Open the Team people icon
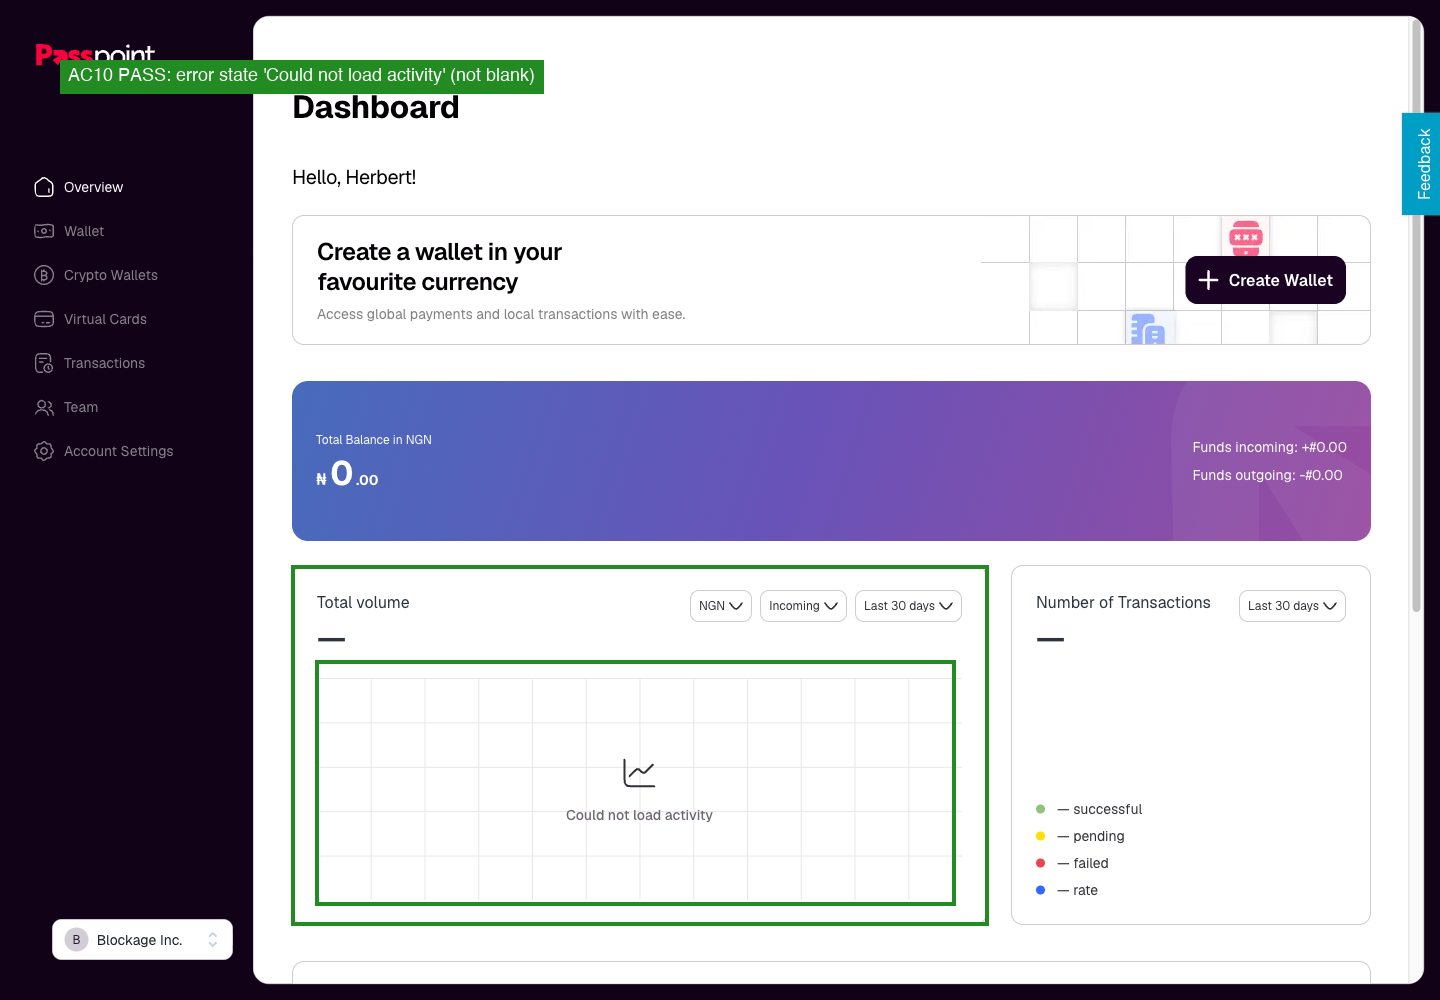 44,407
